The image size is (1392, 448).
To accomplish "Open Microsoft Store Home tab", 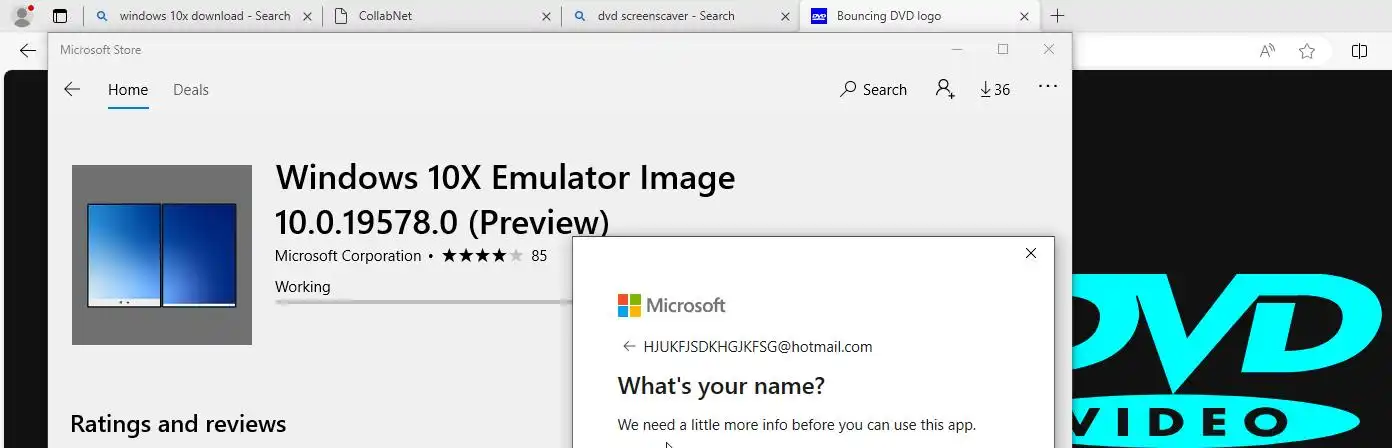I will pyautogui.click(x=128, y=90).
